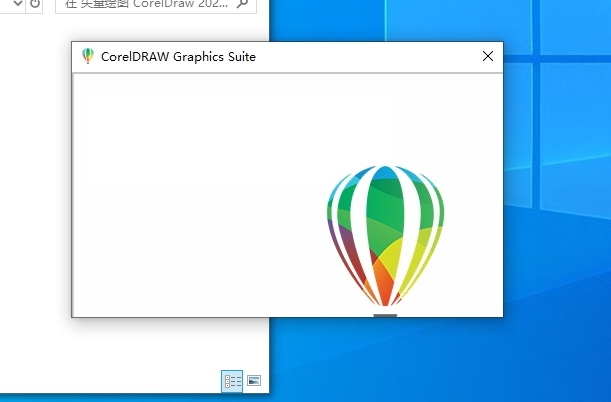The width and height of the screenshot is (611, 402).
Task: Click the blue top stripe of balloon
Action: [385, 171]
